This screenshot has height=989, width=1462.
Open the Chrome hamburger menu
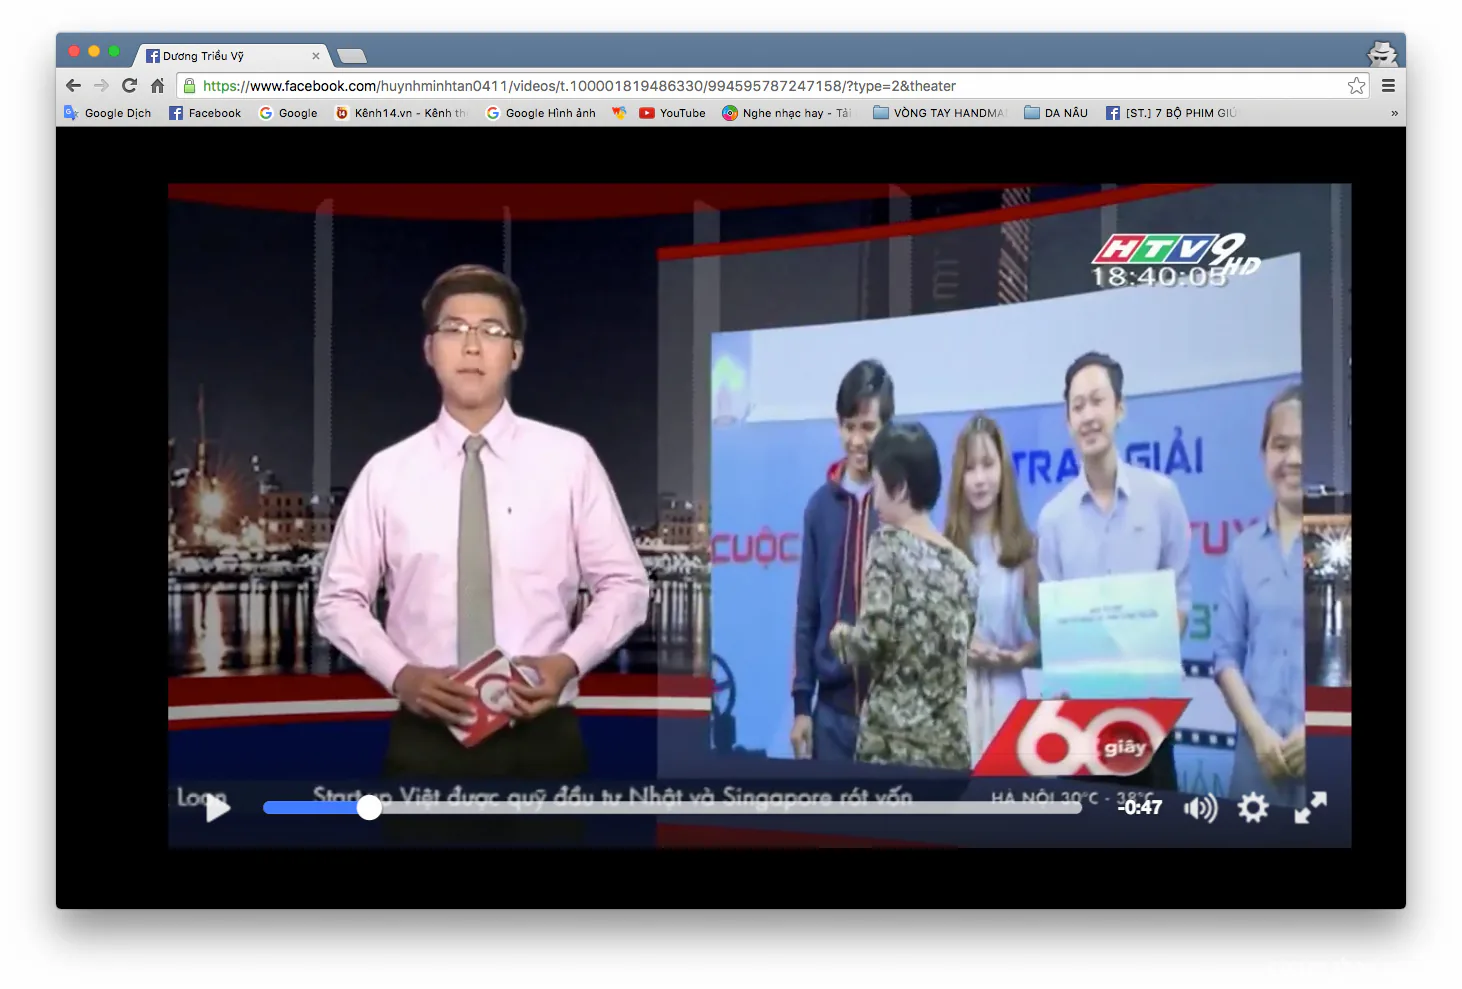[1388, 86]
